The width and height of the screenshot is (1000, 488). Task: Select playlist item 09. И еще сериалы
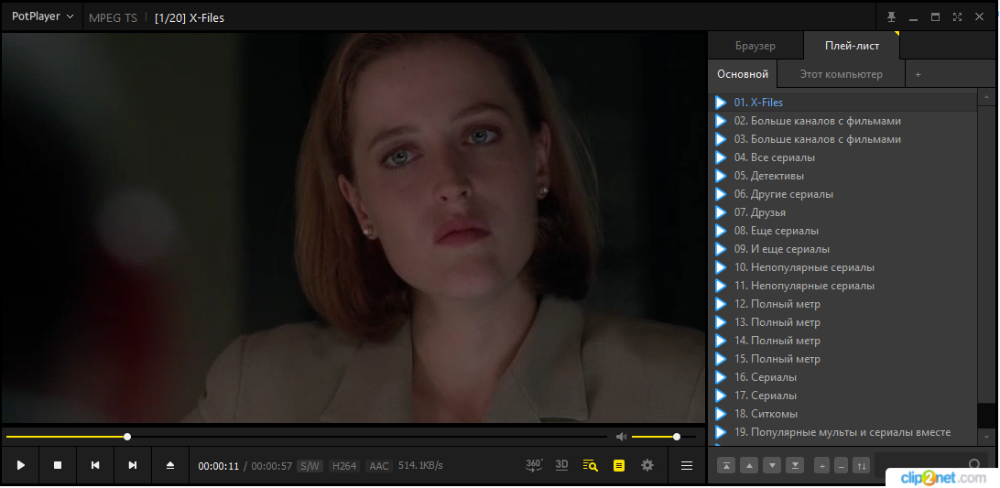tap(843, 249)
